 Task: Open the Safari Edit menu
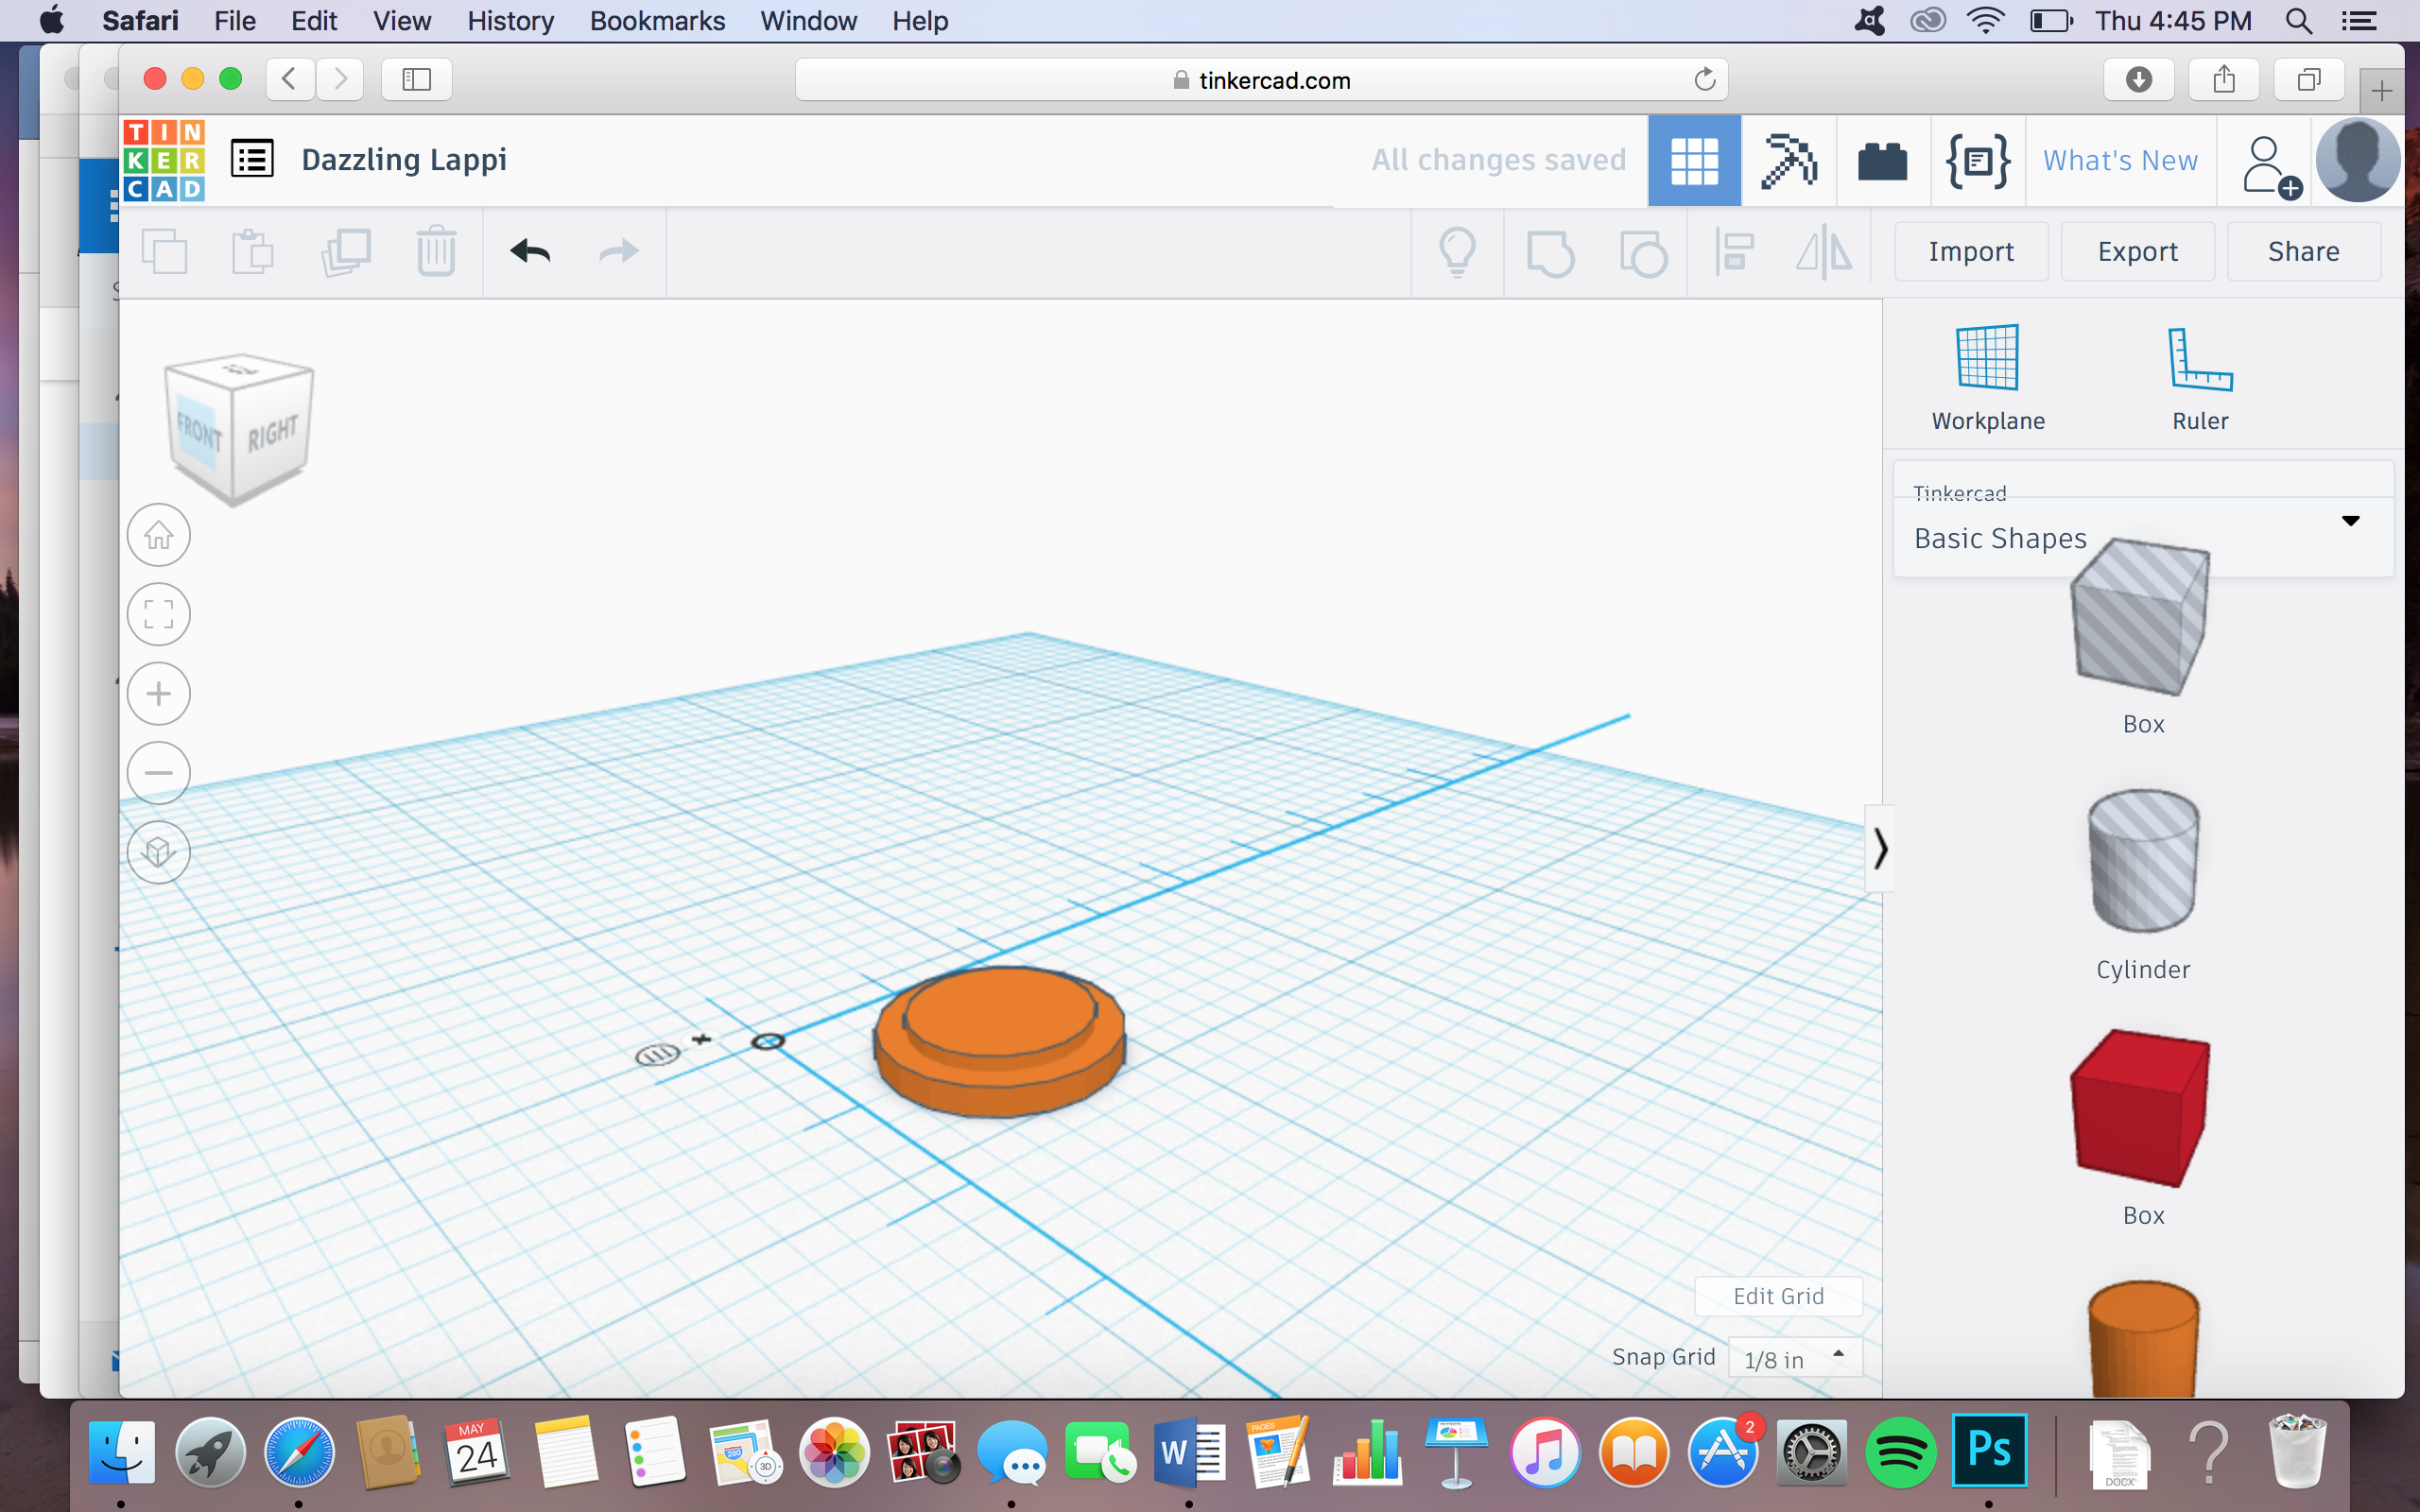[x=314, y=20]
